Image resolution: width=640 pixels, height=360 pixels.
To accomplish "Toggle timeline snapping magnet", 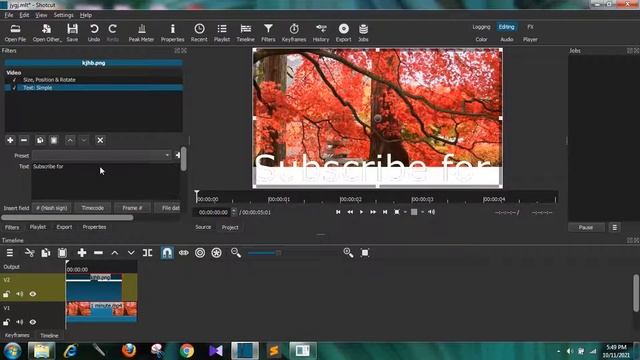I will pyautogui.click(x=167, y=253).
